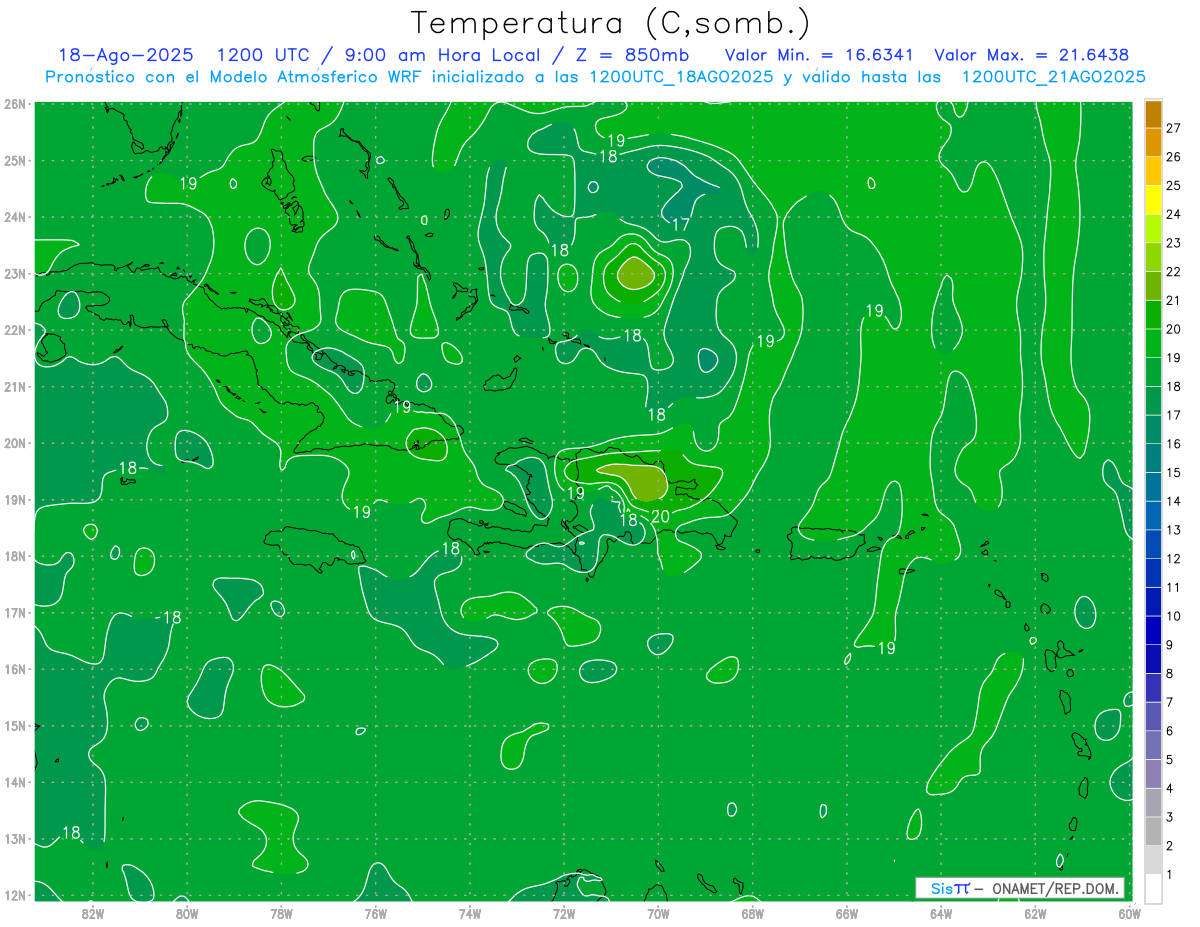Viewport: 1200px width, 927px height.
Task: Click the latitude label "21N"
Action: coord(15,386)
